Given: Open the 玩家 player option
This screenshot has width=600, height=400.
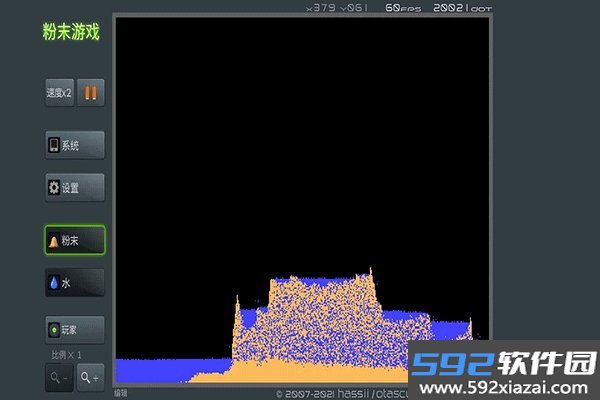Looking at the screenshot, I should pyautogui.click(x=75, y=330).
